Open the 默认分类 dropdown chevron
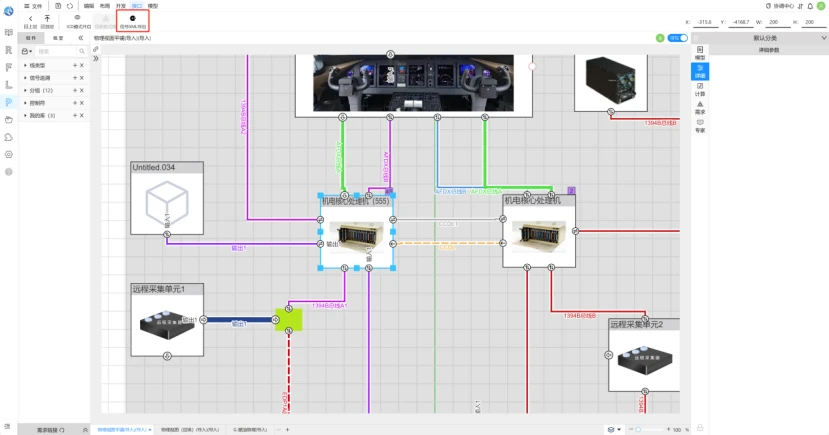 coord(824,38)
